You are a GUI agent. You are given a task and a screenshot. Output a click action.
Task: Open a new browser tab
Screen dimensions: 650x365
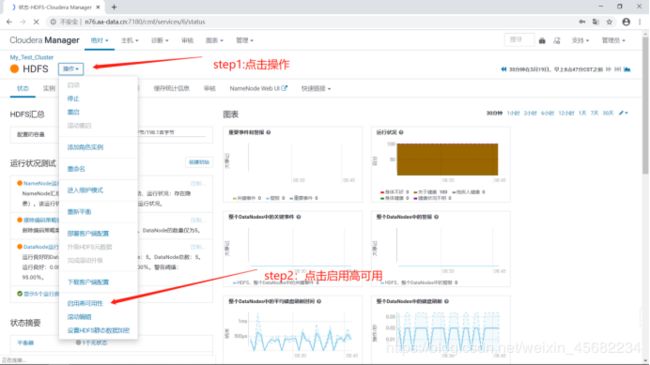tap(114, 7)
